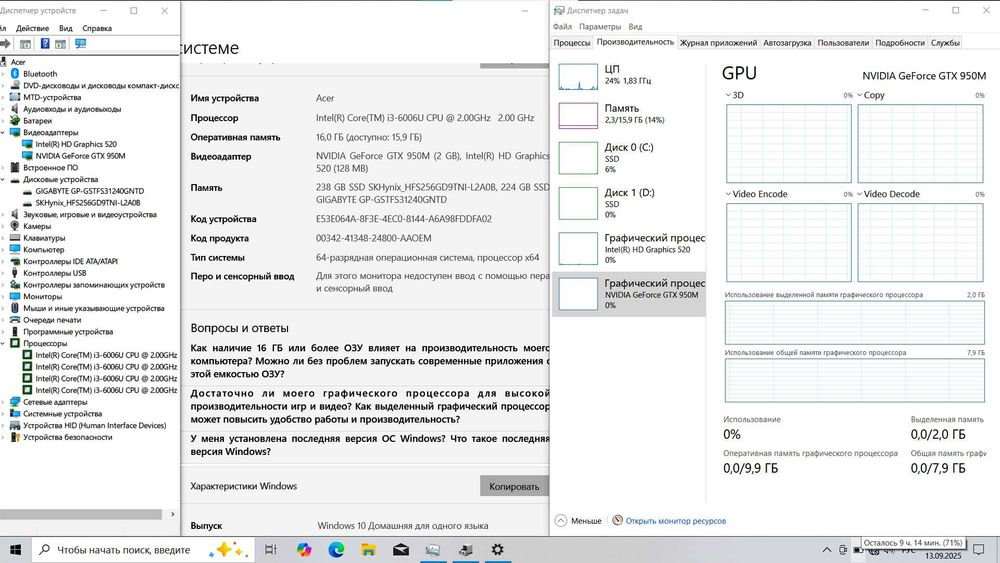Switch to the Журнал приложений tab

point(718,43)
